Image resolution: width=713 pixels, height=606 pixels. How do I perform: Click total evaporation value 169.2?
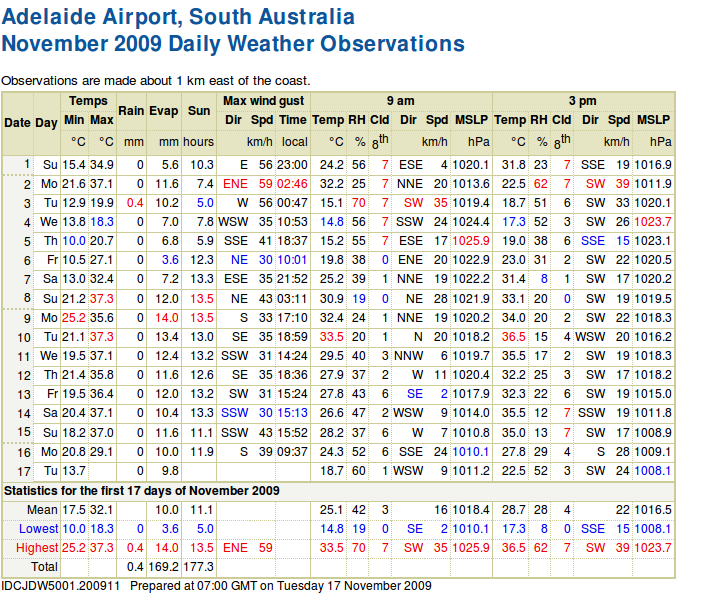[163, 567]
